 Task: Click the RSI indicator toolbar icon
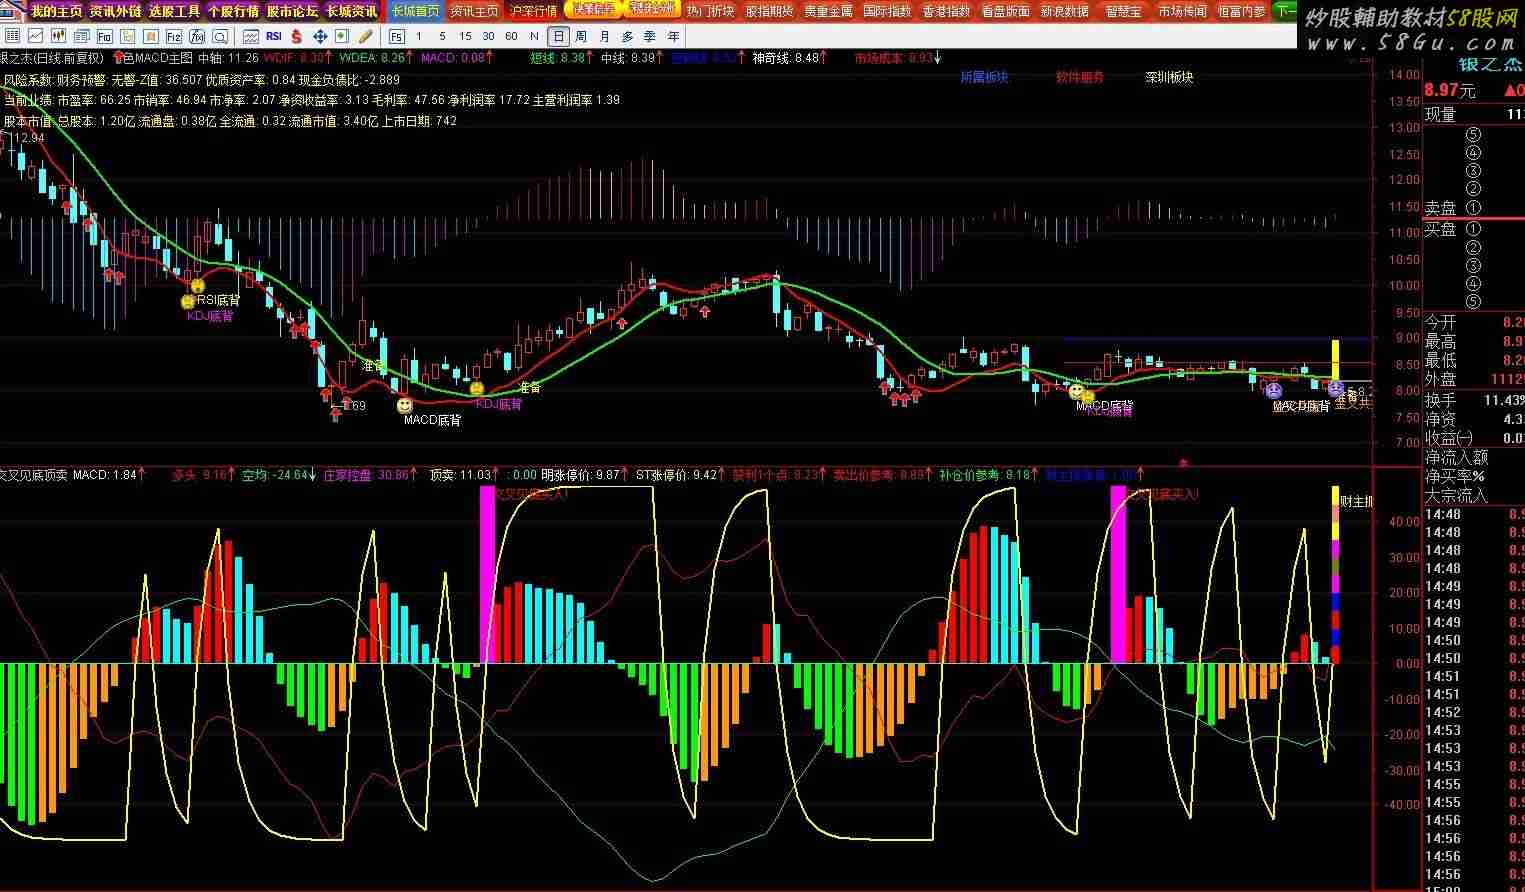[x=274, y=37]
